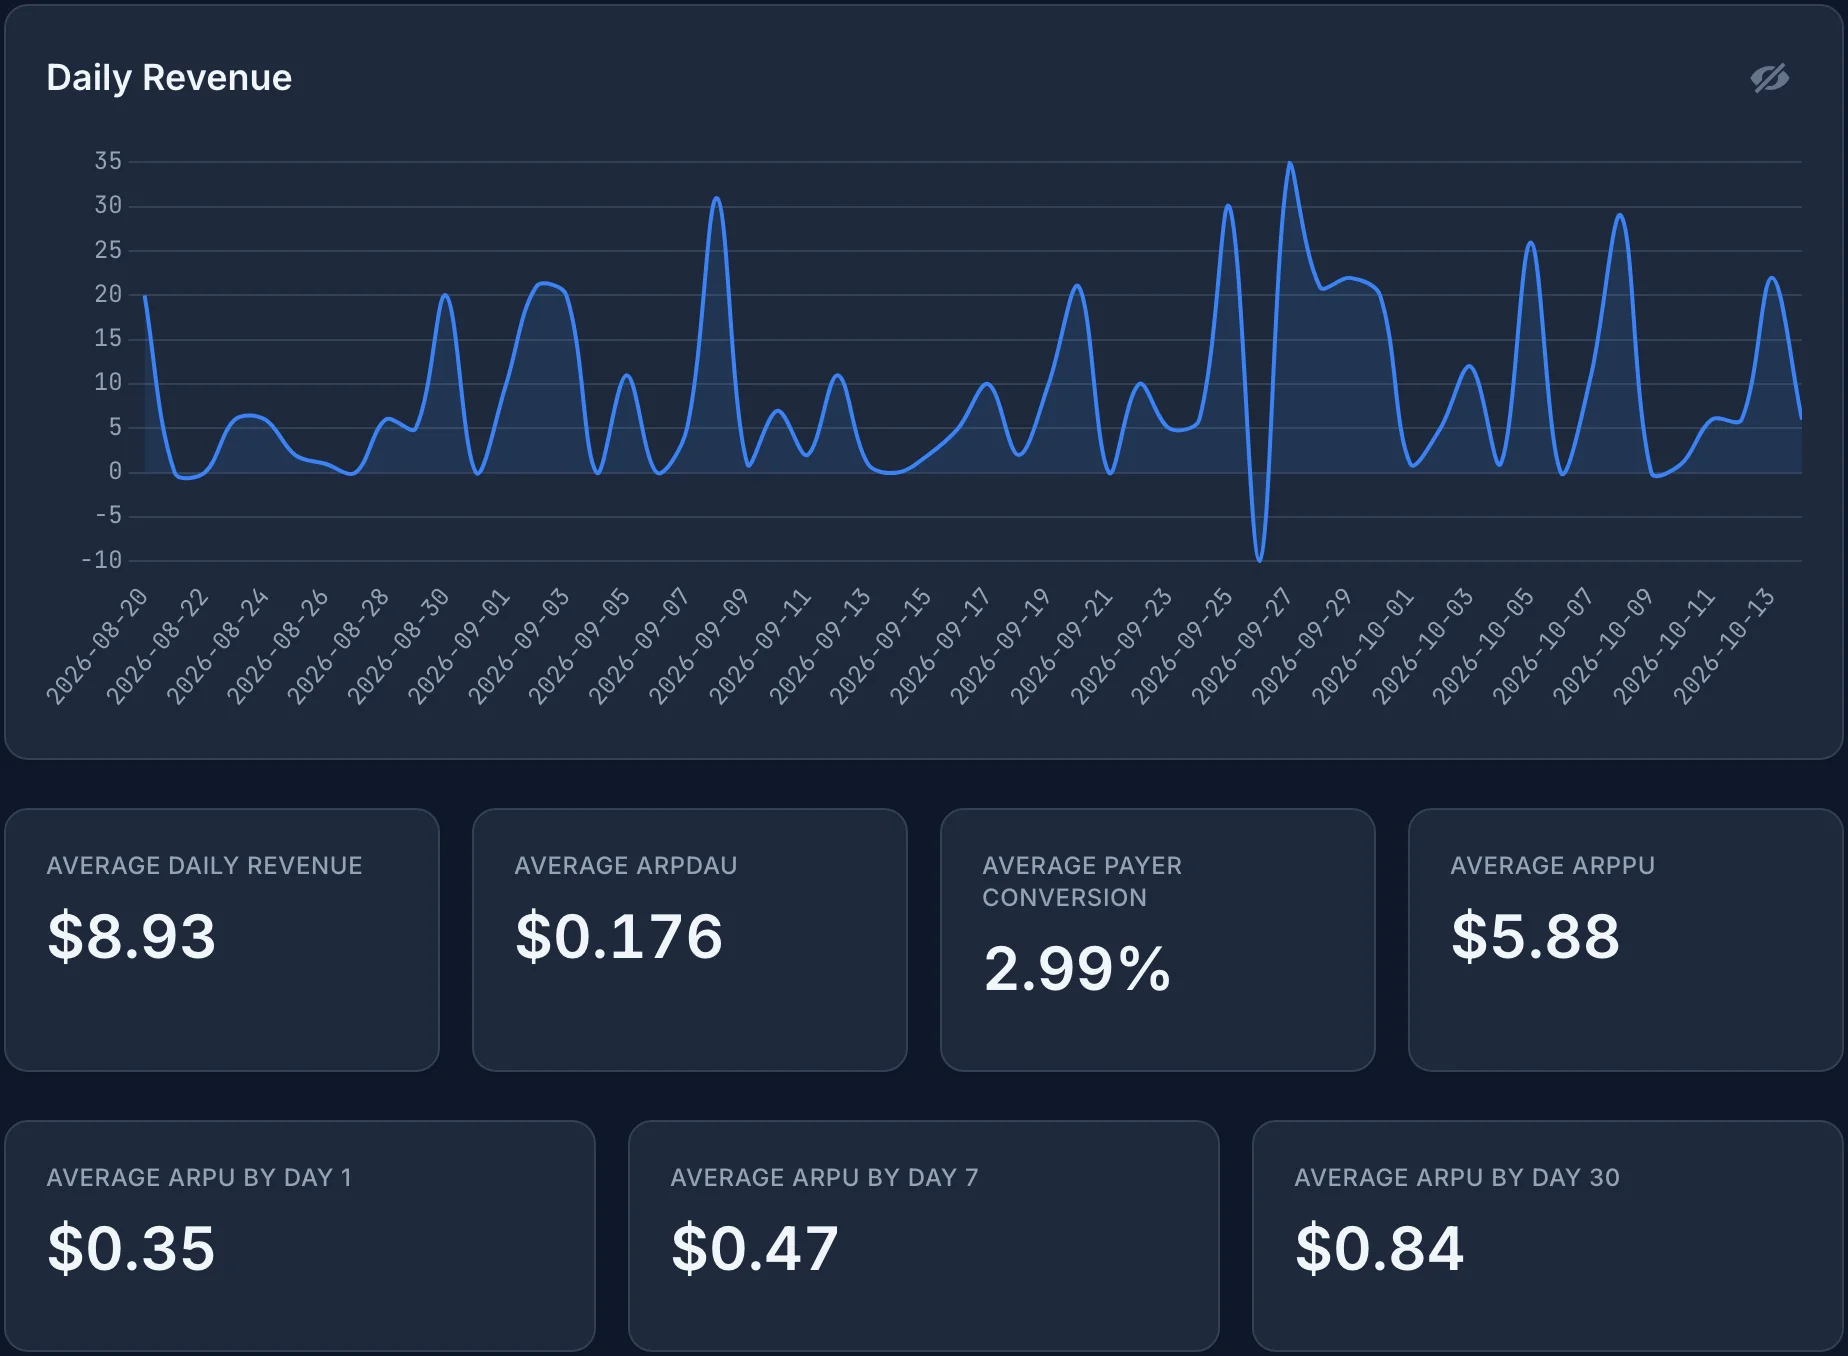Screen dimensions: 1848x1356
Task: Click the 2026-08-30 x-axis date label
Action: 399,647
